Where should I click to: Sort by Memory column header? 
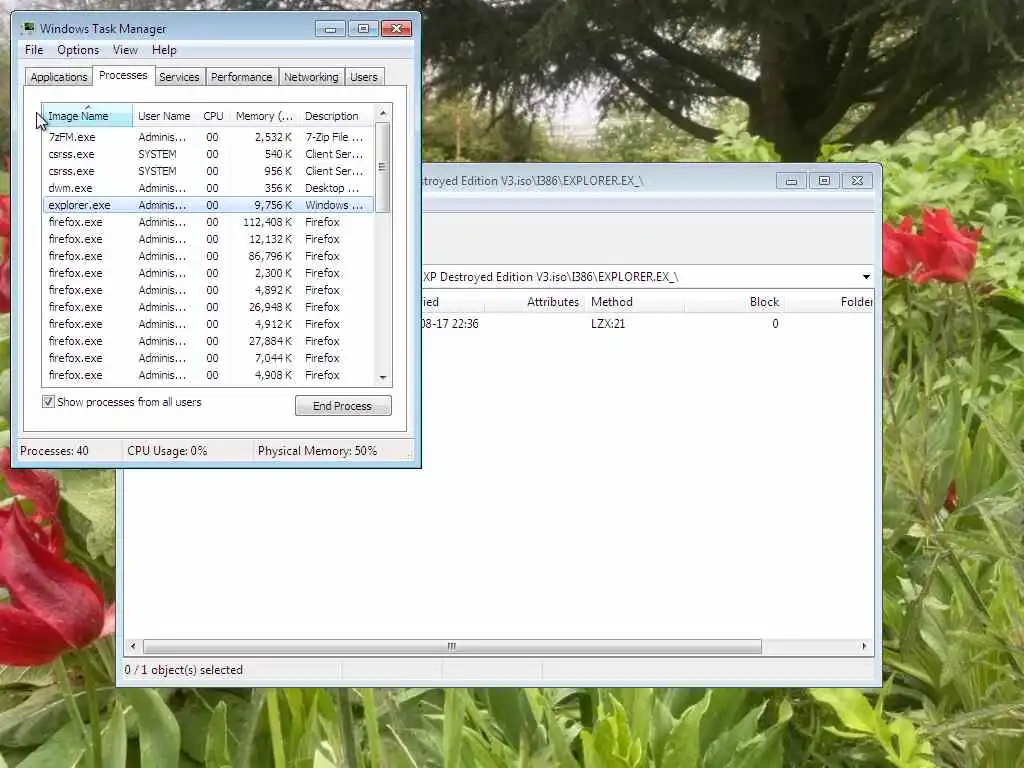[264, 116]
